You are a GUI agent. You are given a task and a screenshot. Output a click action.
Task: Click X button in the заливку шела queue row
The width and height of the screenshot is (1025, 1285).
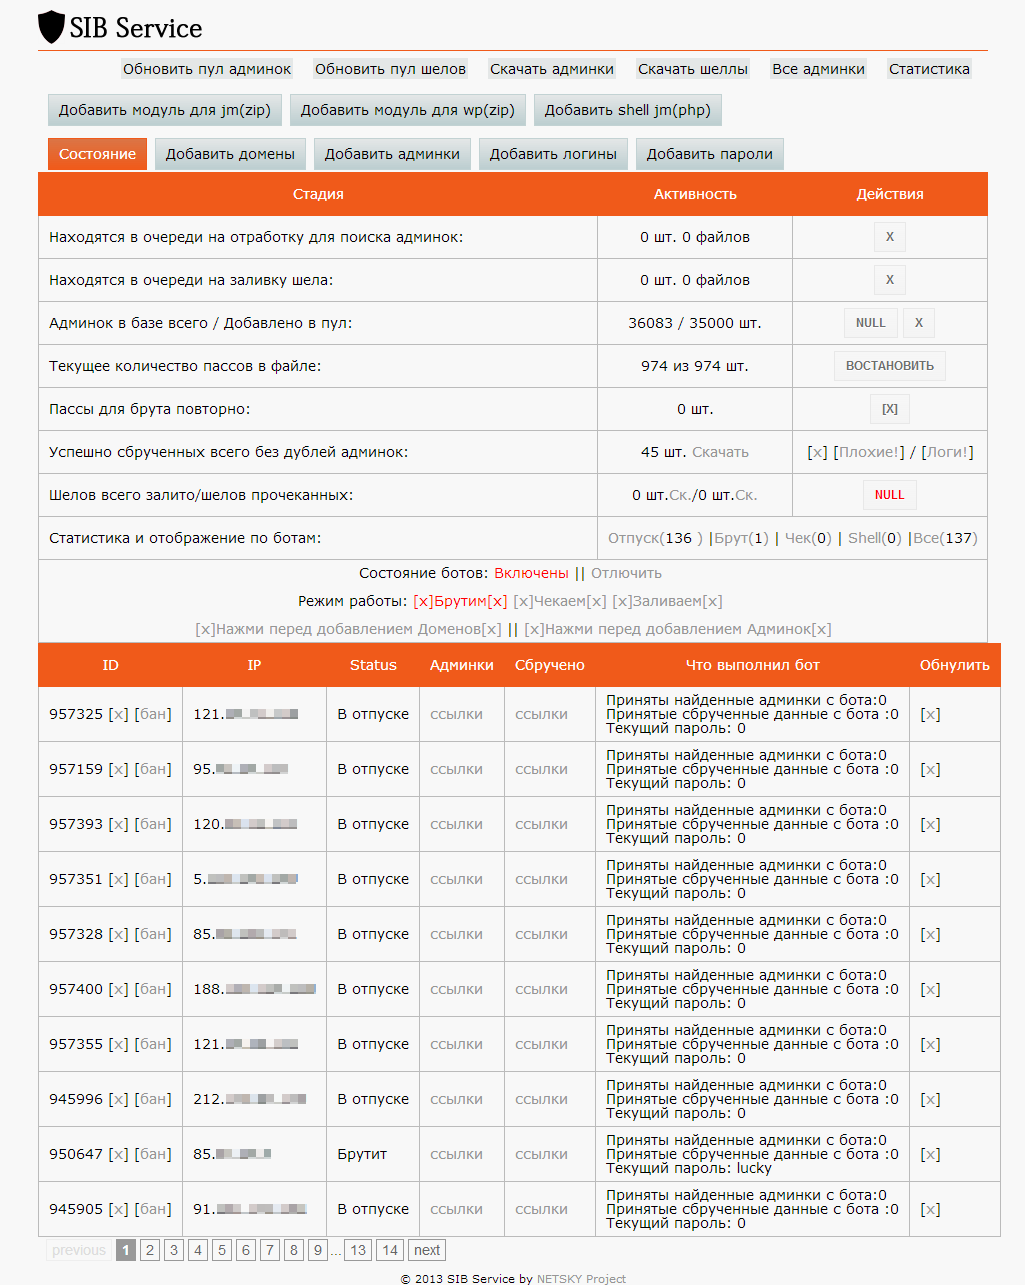890,280
